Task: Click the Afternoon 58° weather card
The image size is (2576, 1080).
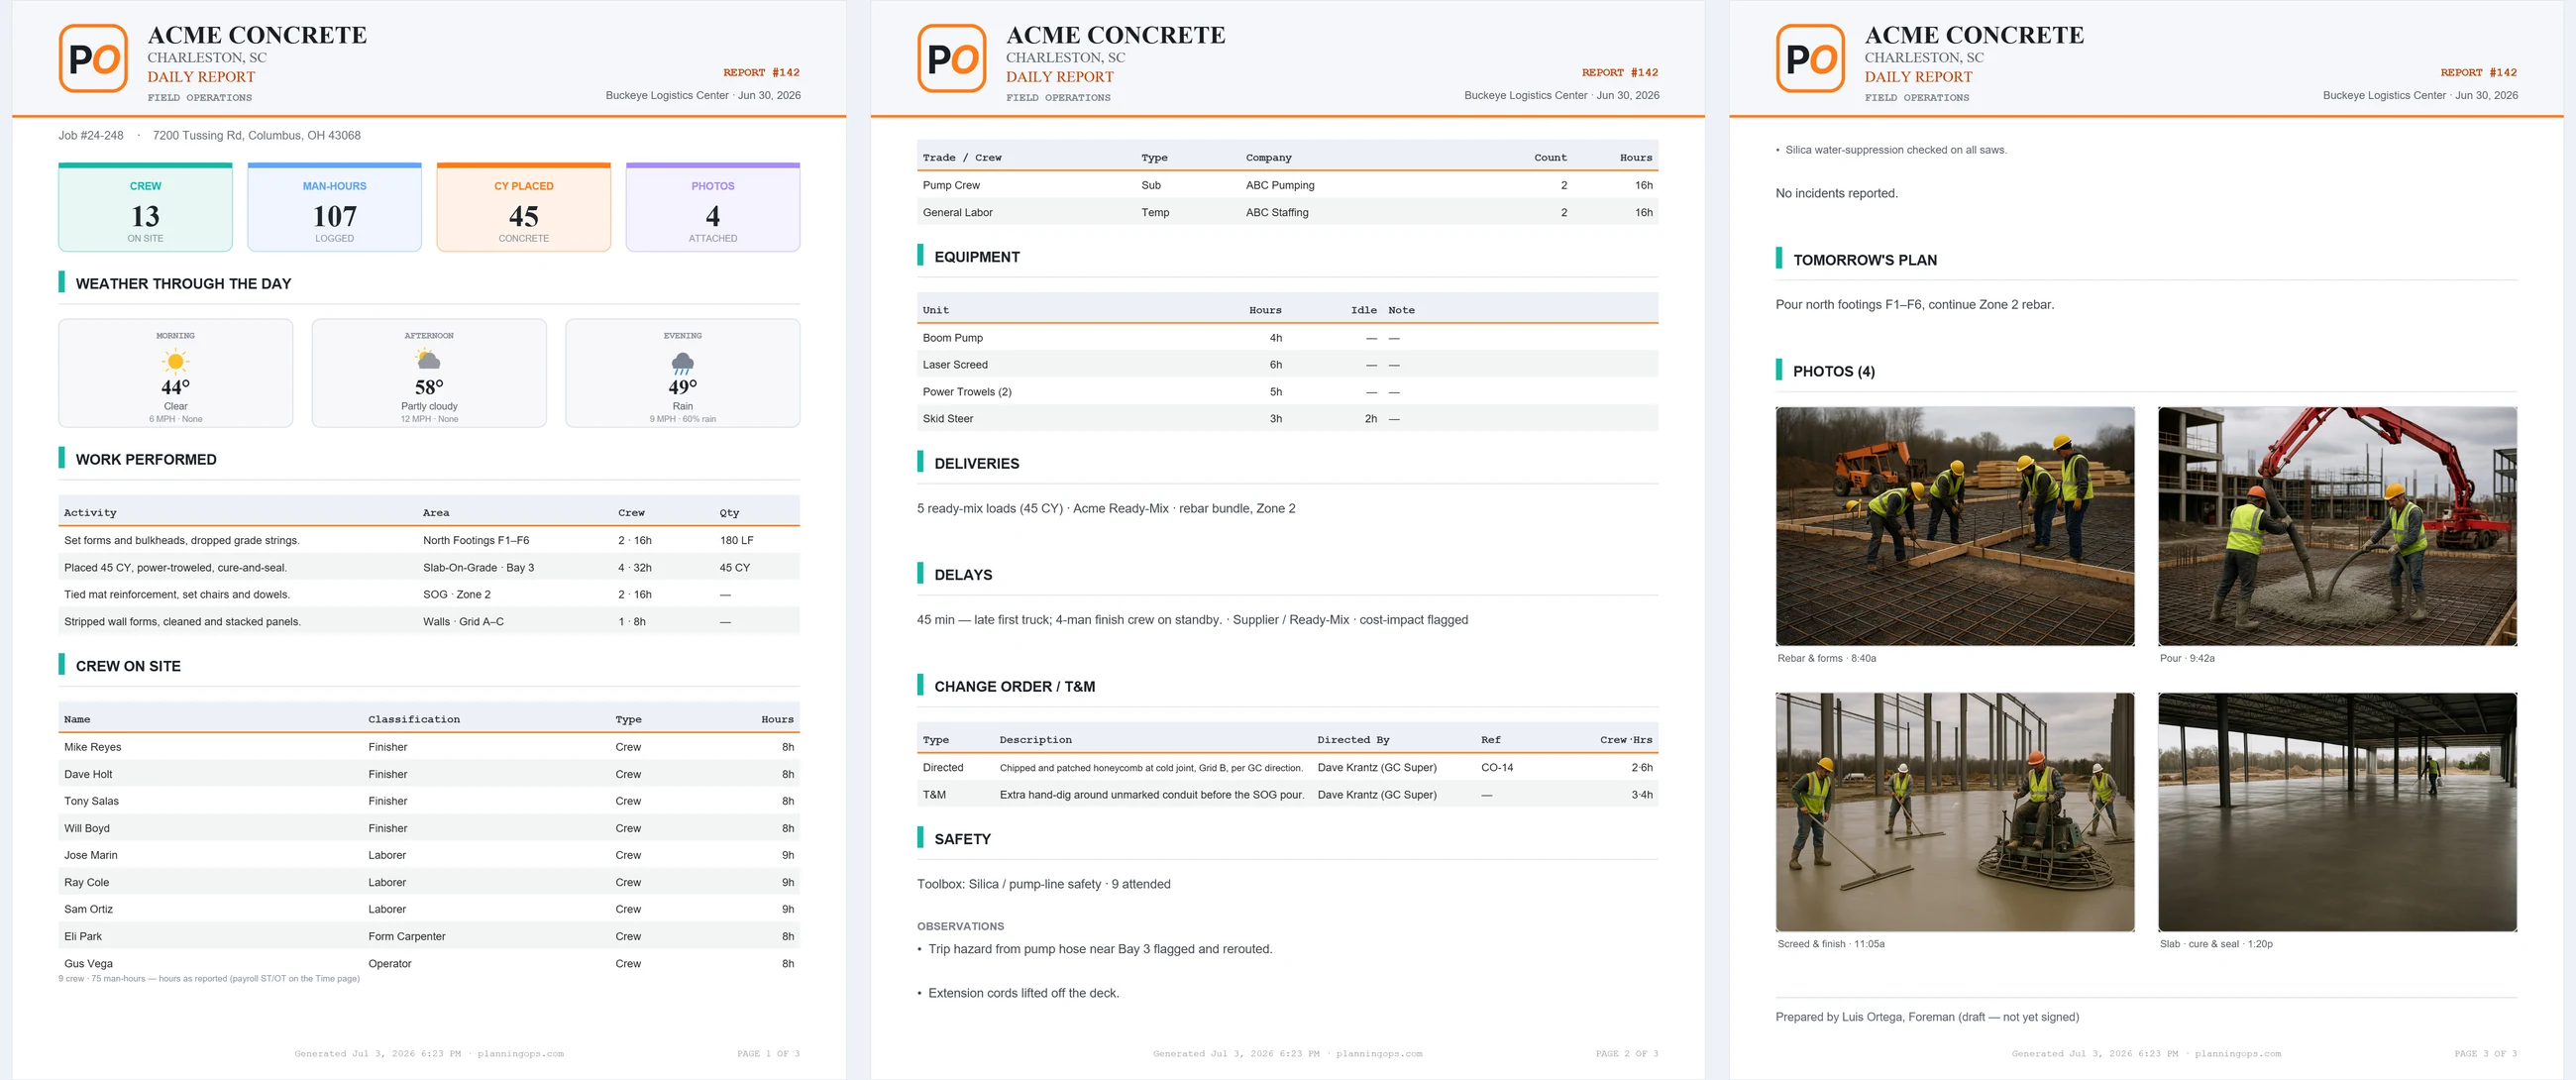Action: pyautogui.click(x=429, y=373)
